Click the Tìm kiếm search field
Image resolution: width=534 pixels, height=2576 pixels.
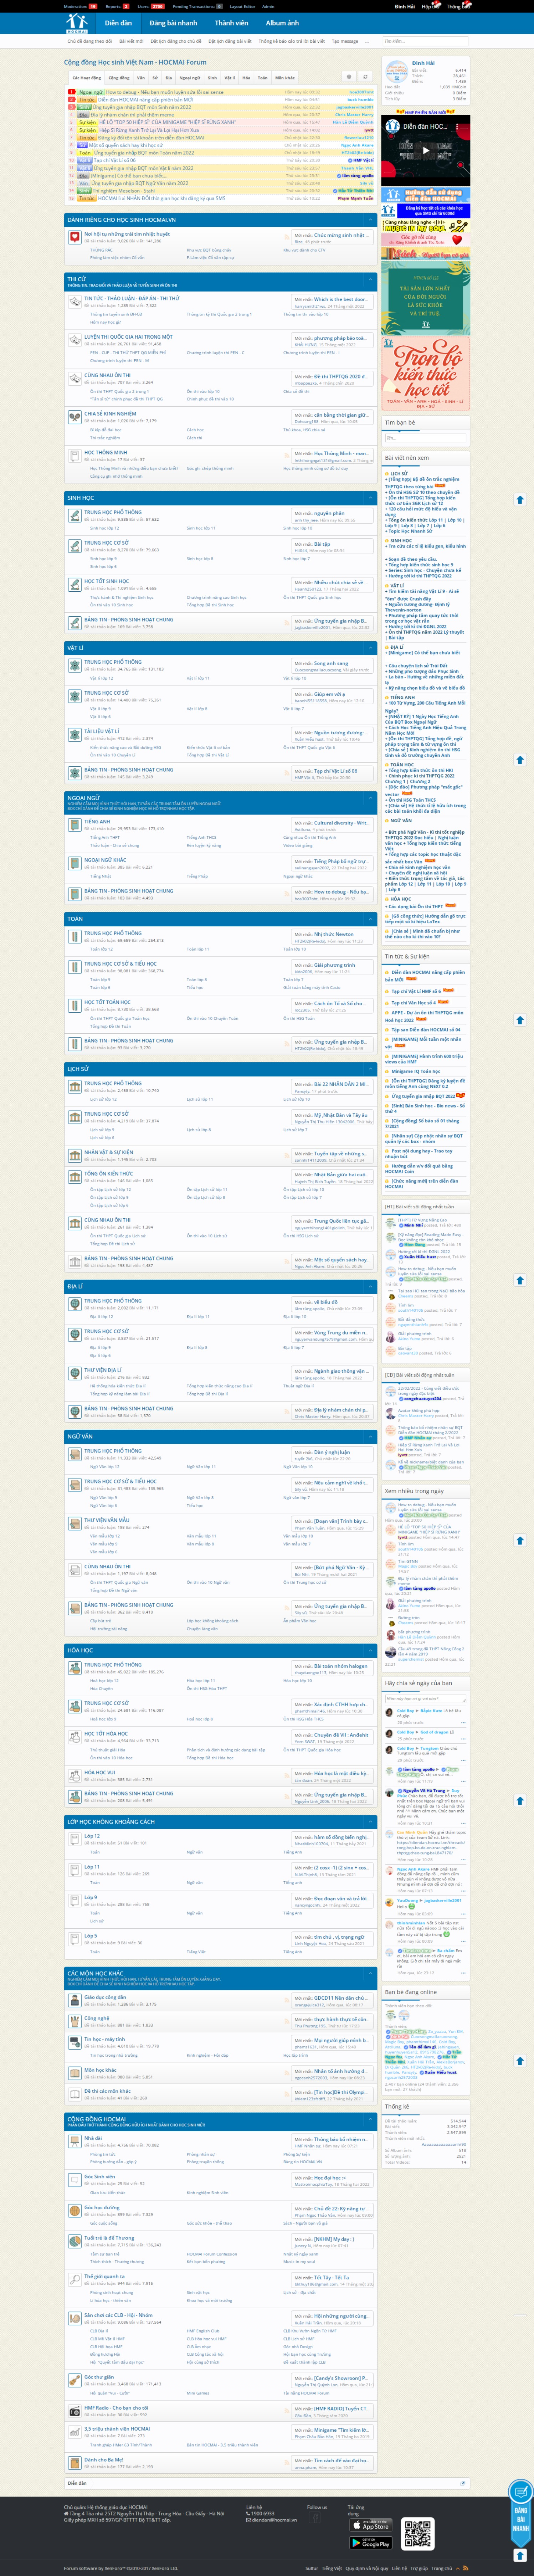[425, 41]
